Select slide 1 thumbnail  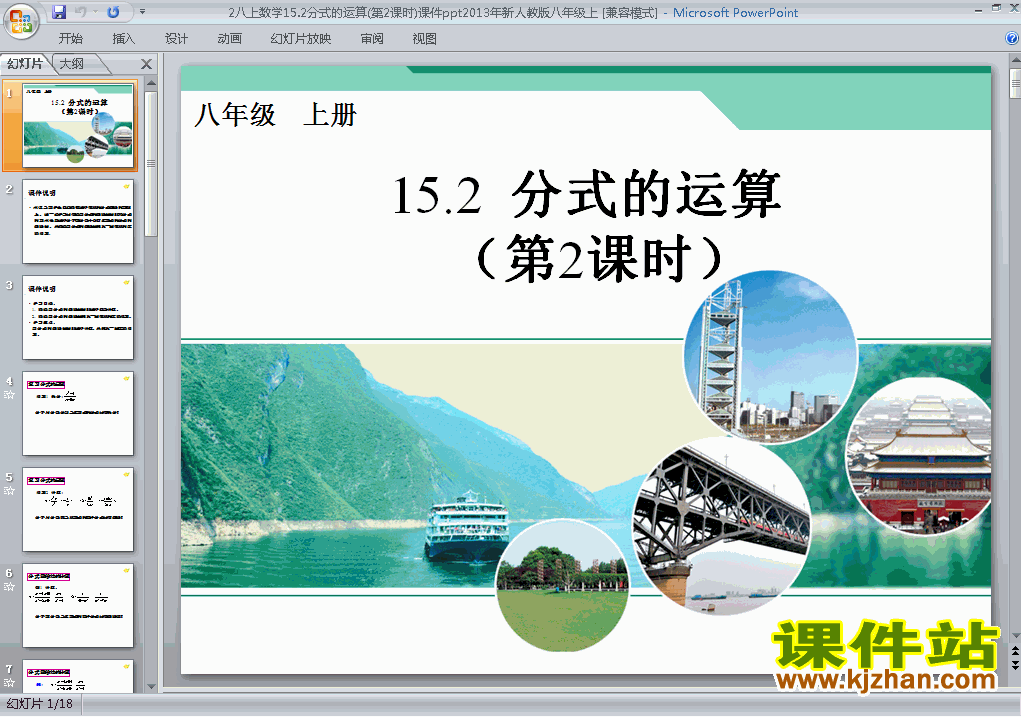point(78,126)
